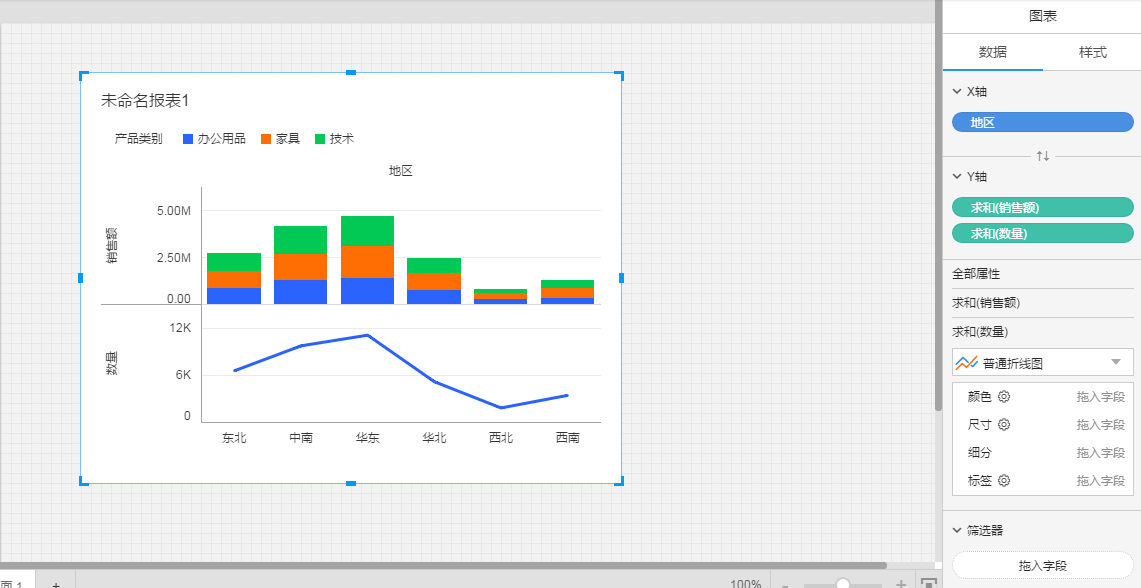The image size is (1141, 588).
Task: Click the vertical canvas scrollbar
Action: point(939,204)
